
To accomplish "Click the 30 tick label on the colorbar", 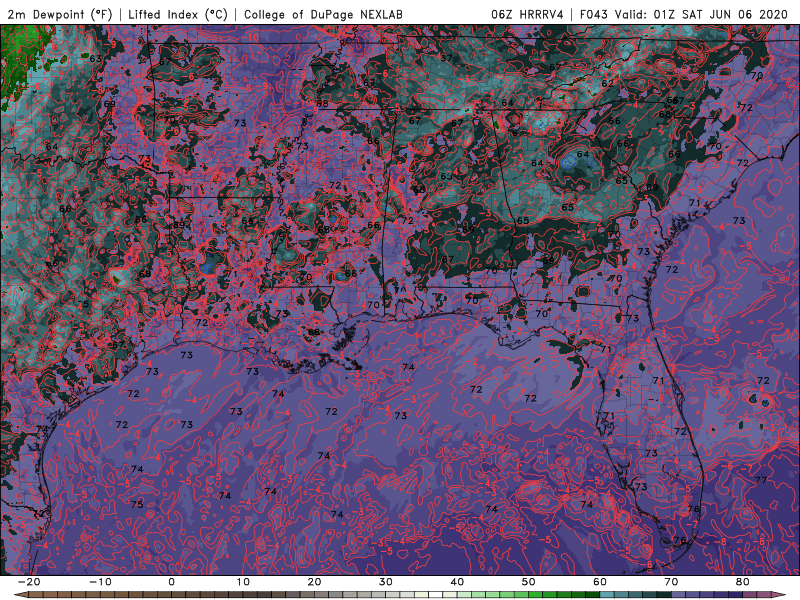I will pos(386,582).
